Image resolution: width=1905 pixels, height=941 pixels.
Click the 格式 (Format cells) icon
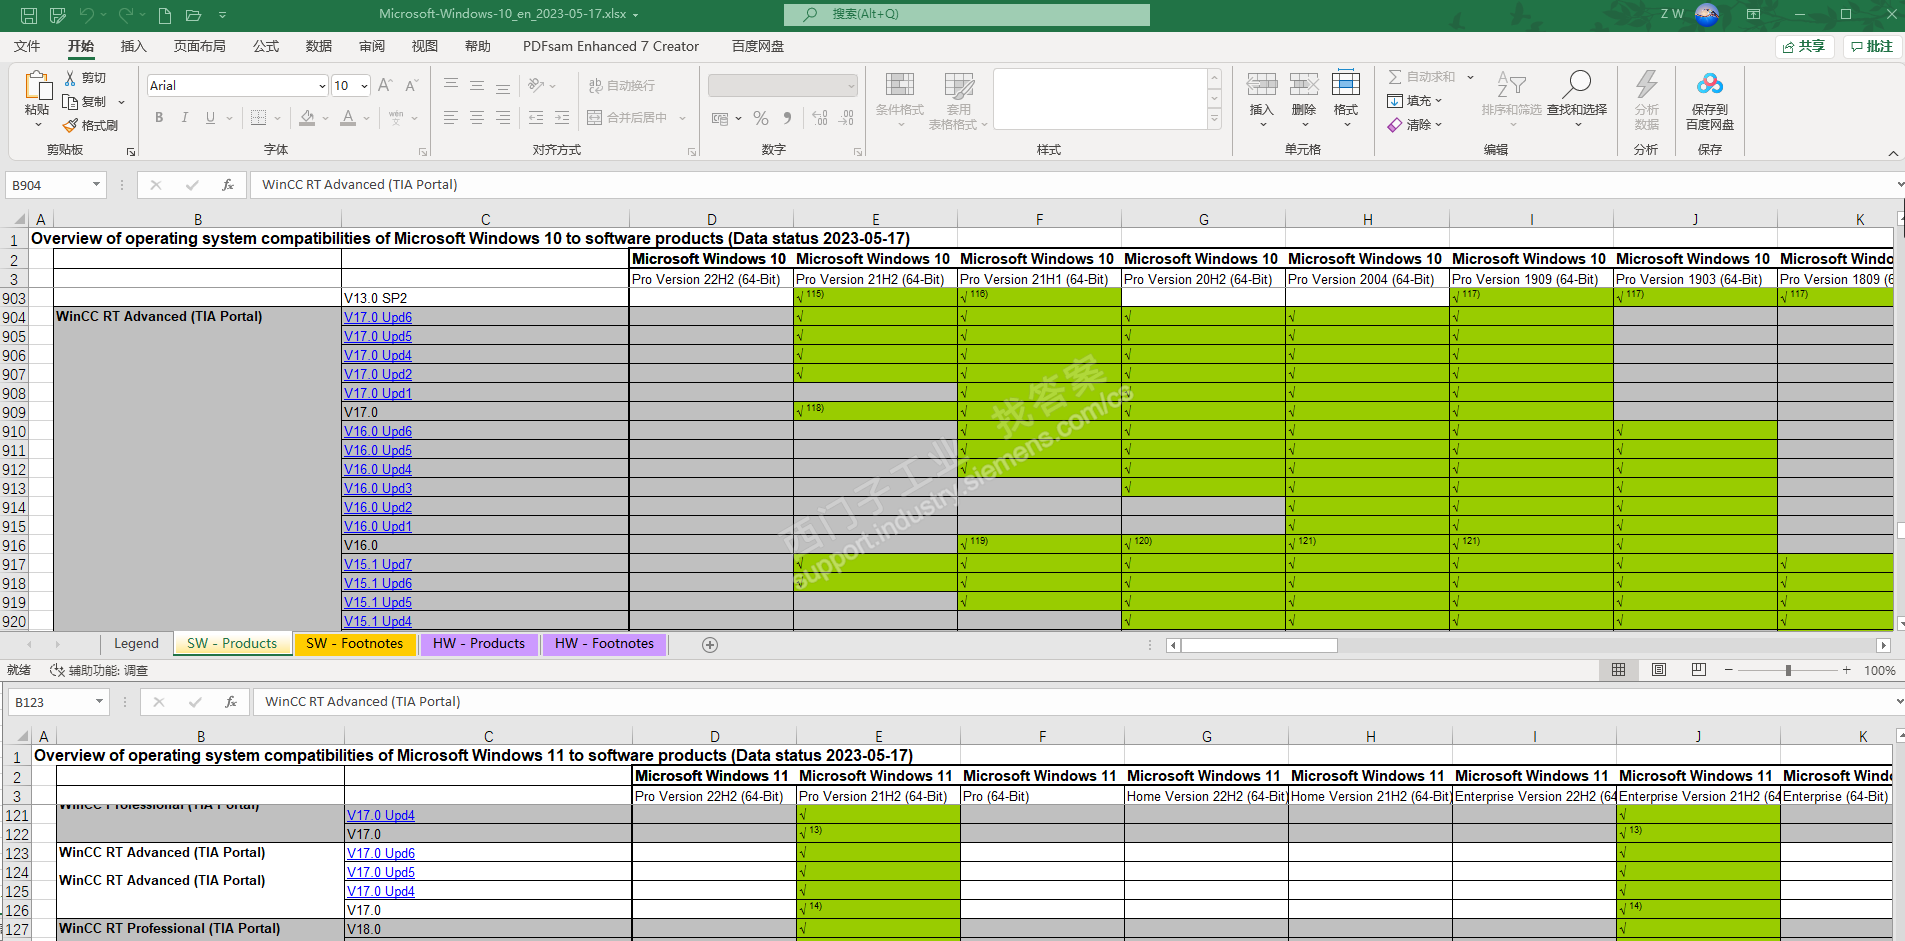pos(1346,84)
